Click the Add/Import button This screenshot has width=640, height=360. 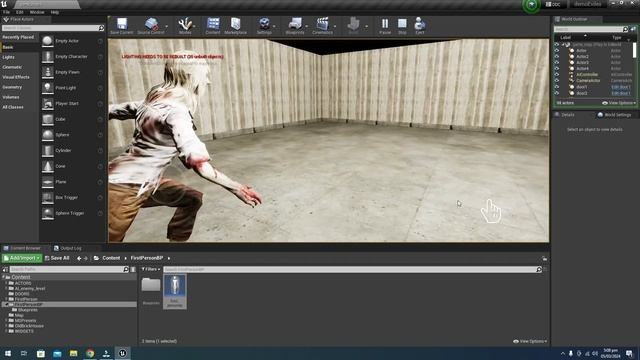click(x=22, y=258)
